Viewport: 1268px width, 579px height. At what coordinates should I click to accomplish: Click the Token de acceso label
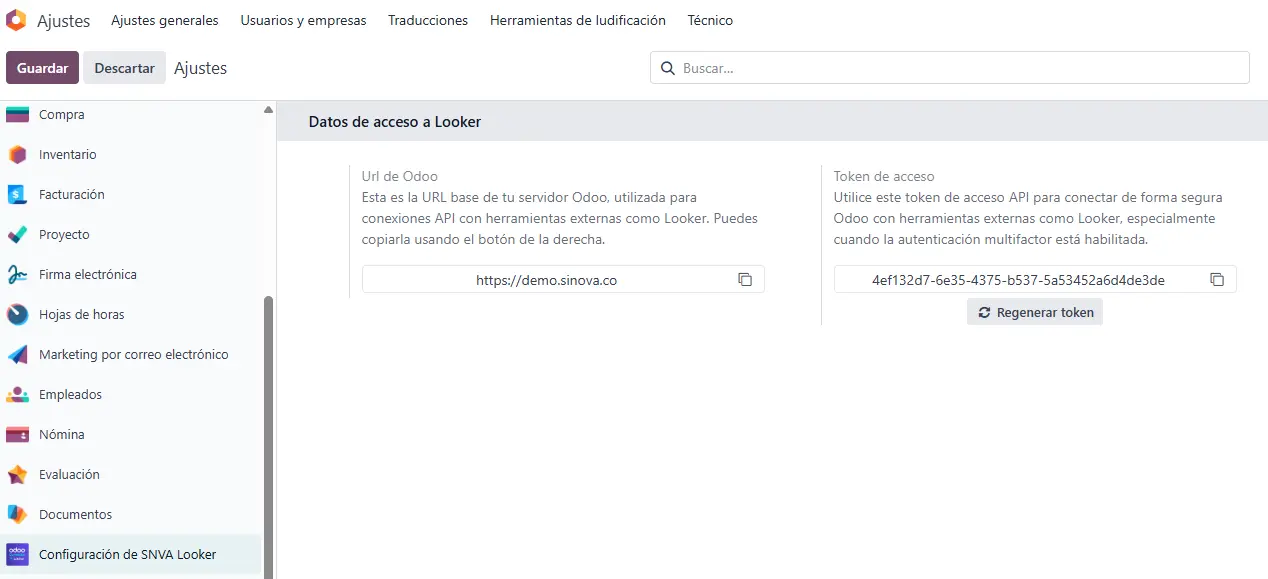(x=884, y=176)
